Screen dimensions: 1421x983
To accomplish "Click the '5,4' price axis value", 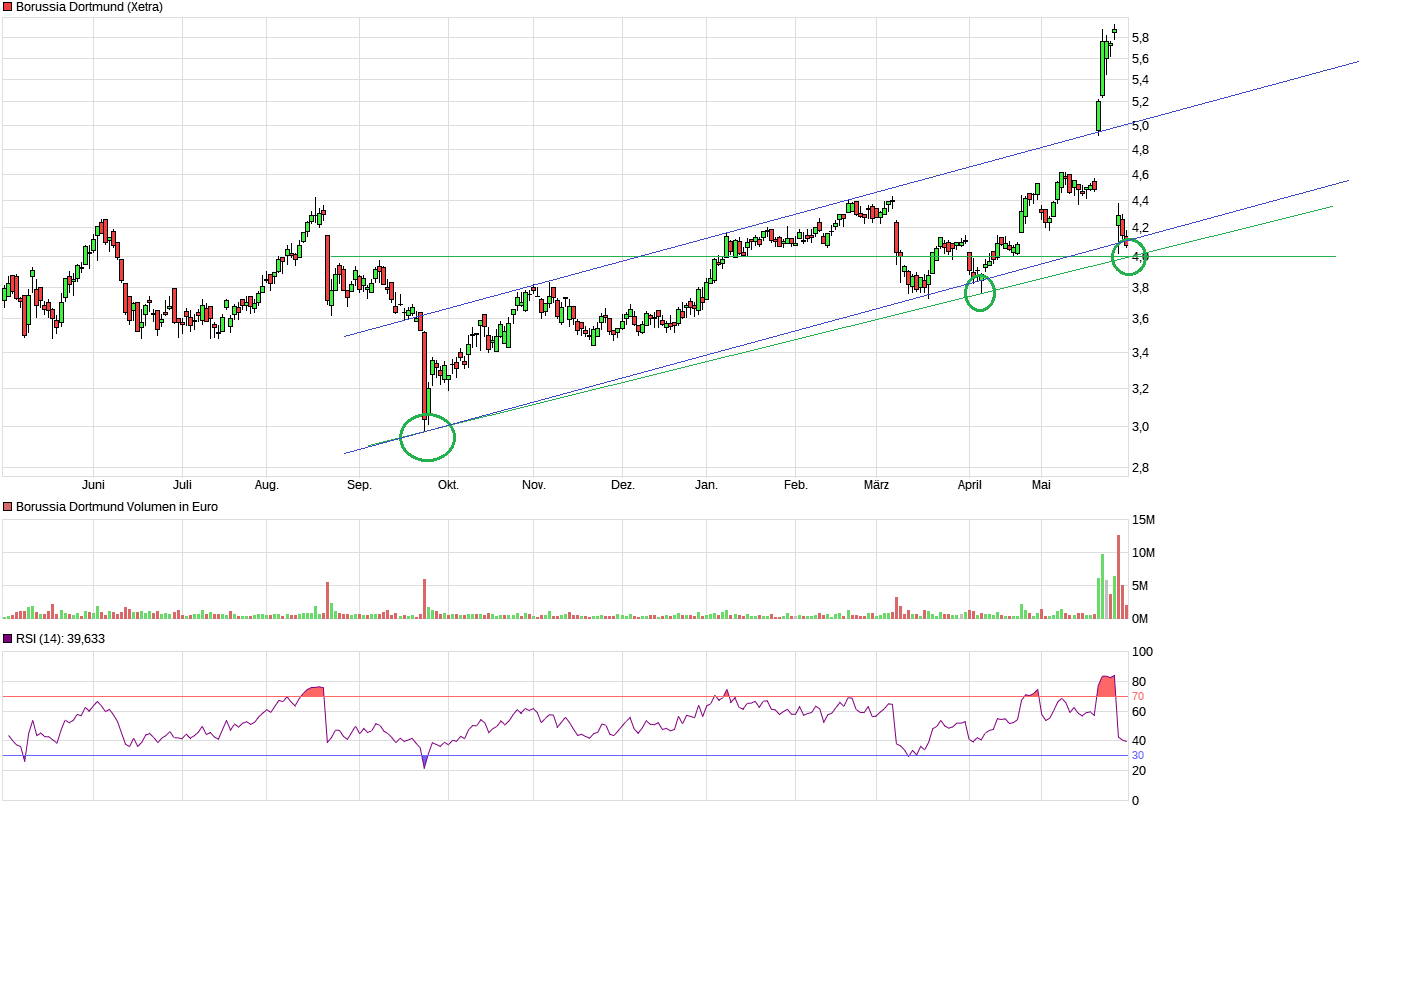I will [x=1140, y=80].
